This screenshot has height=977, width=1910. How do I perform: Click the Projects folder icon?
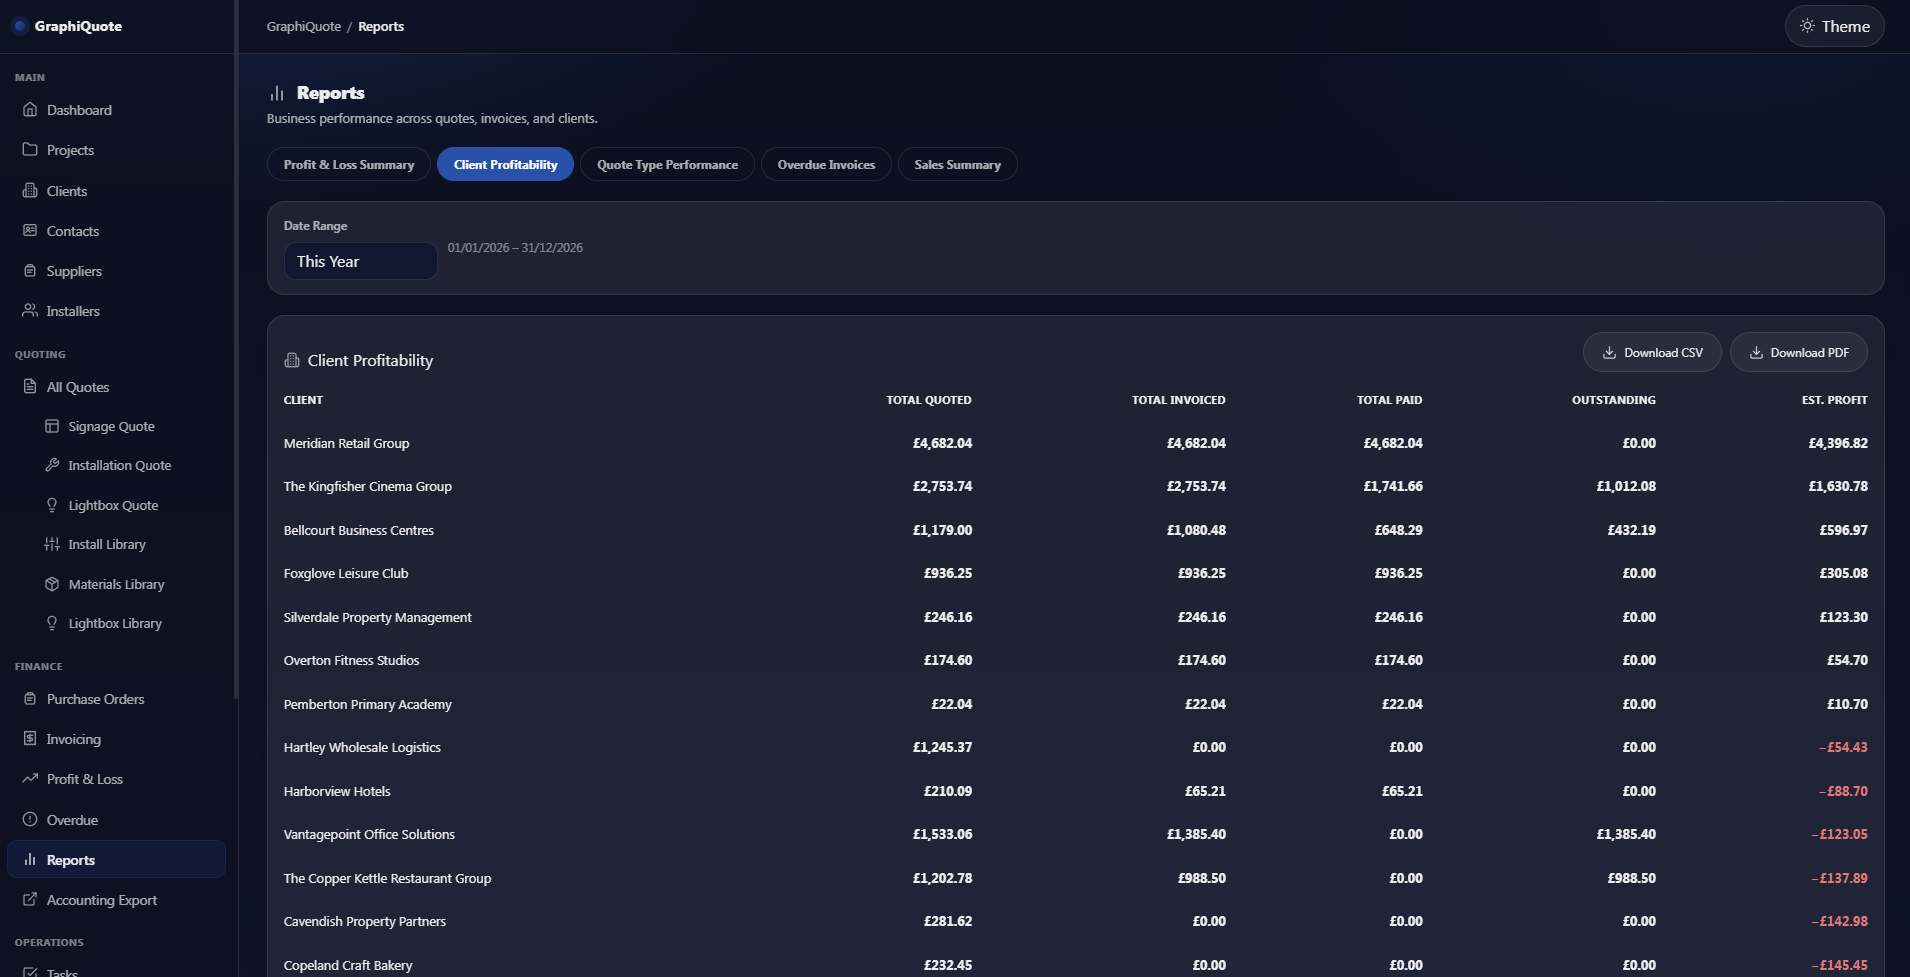[x=30, y=150]
